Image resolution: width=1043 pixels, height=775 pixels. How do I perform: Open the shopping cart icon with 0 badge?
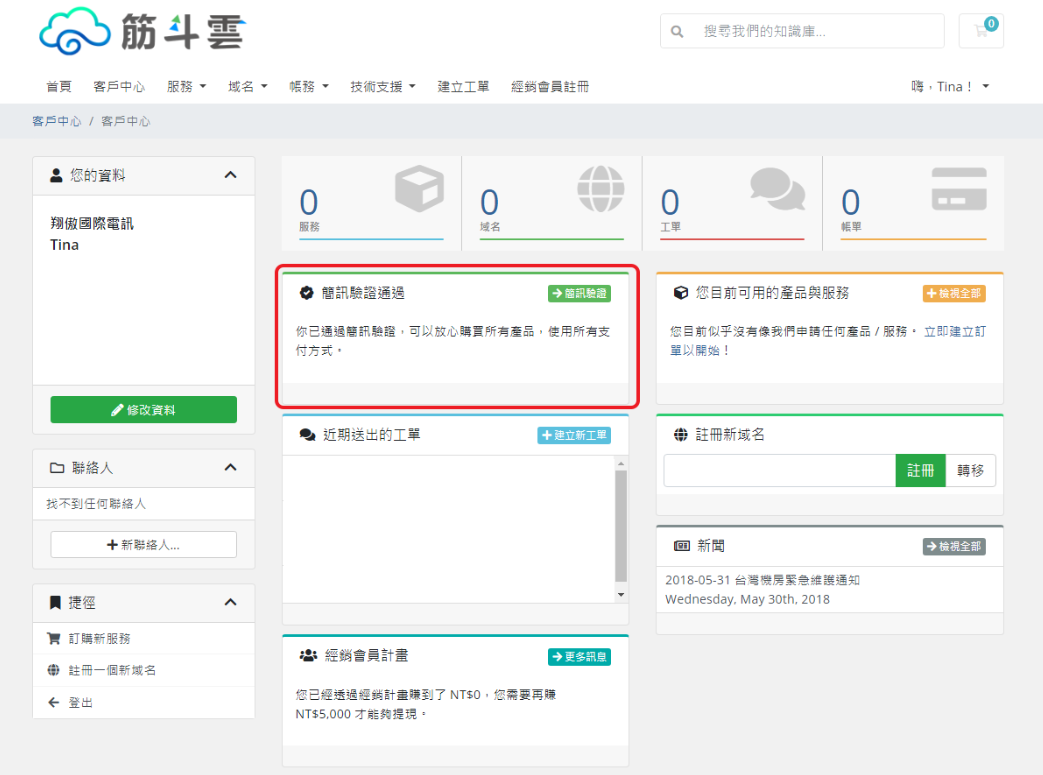(981, 31)
